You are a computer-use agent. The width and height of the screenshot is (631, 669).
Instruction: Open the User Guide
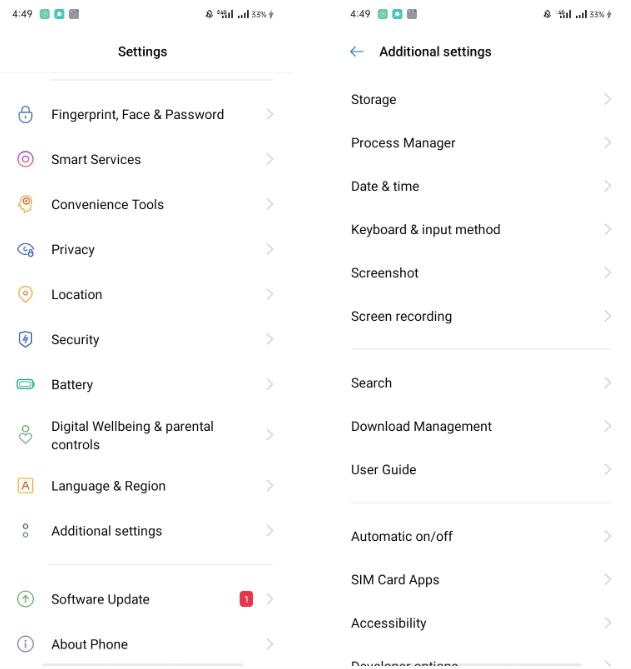coord(383,469)
